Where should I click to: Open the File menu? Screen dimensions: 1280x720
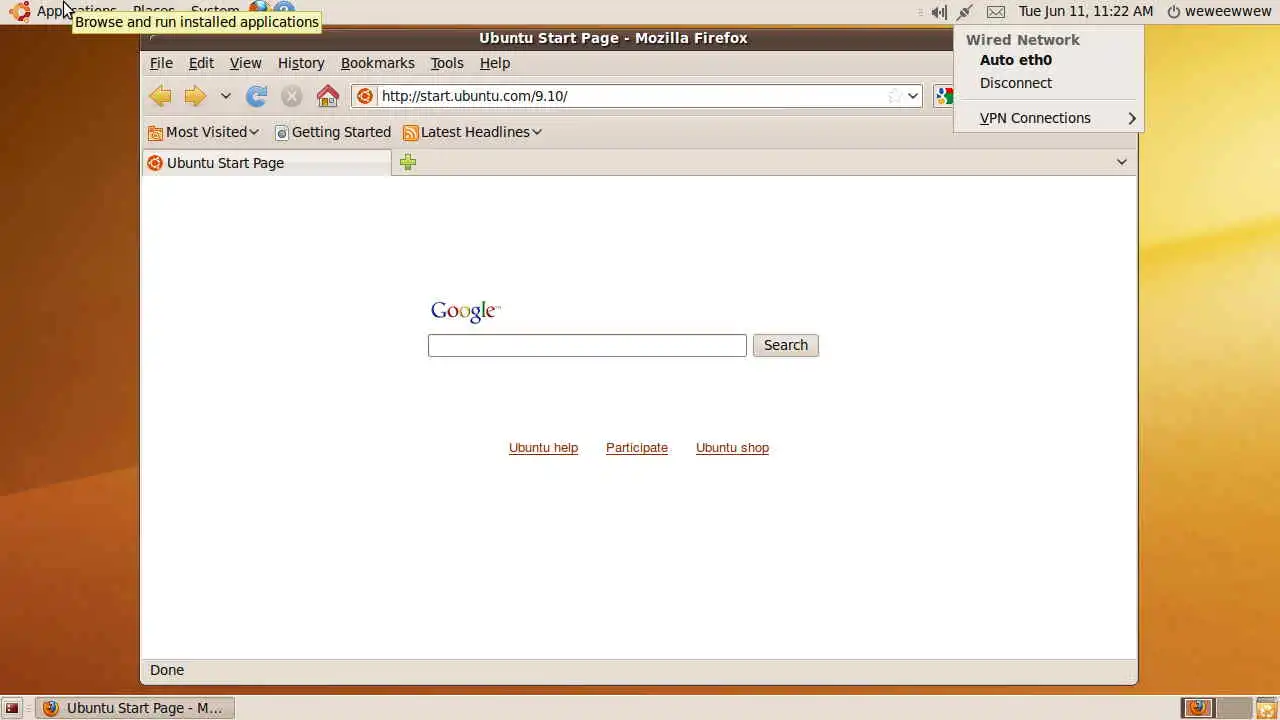point(161,63)
